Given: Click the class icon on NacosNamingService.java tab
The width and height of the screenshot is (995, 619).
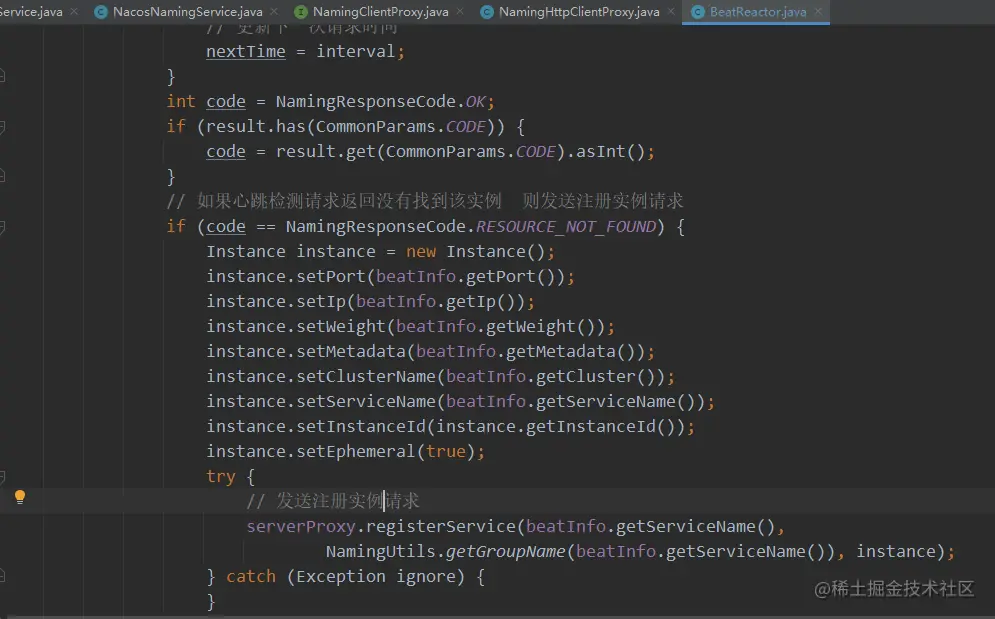Looking at the screenshot, I should point(100,12).
